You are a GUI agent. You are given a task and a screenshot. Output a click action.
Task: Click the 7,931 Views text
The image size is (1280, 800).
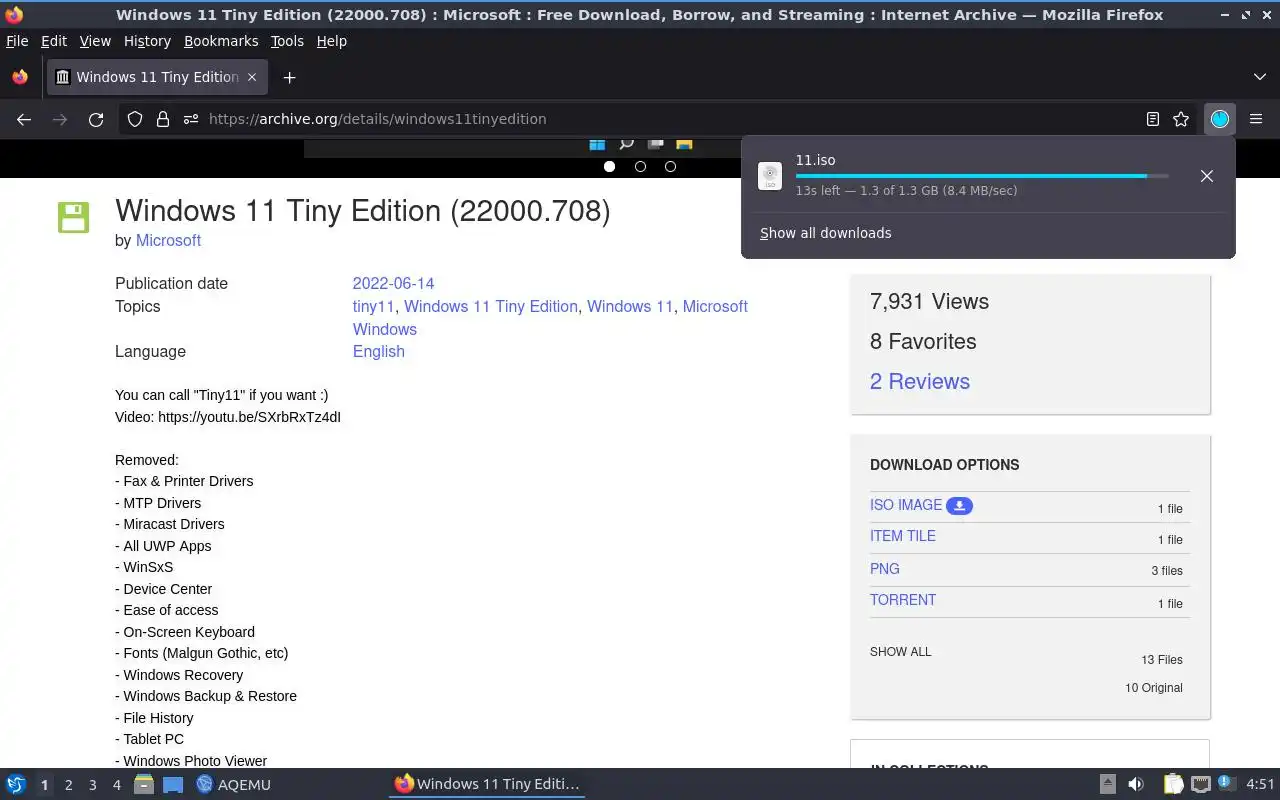(929, 301)
